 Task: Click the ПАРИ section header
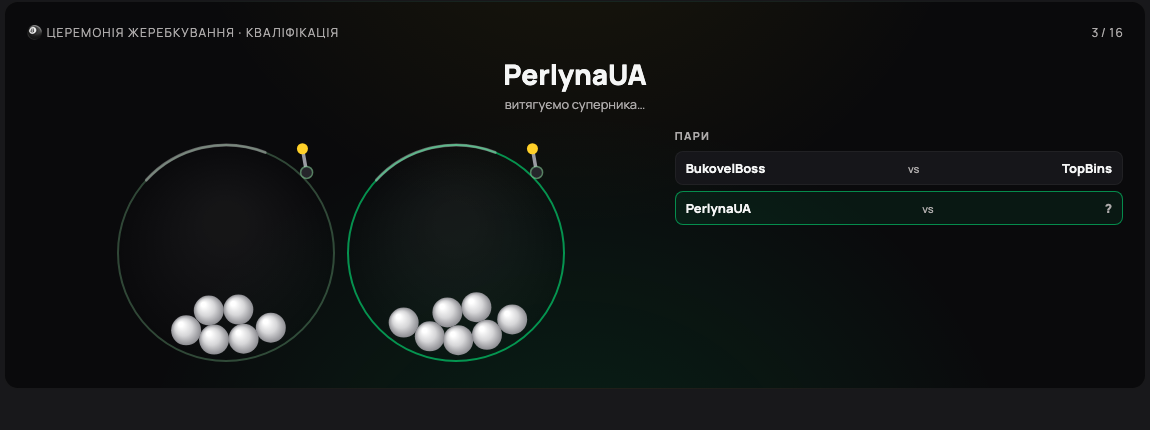click(x=692, y=136)
